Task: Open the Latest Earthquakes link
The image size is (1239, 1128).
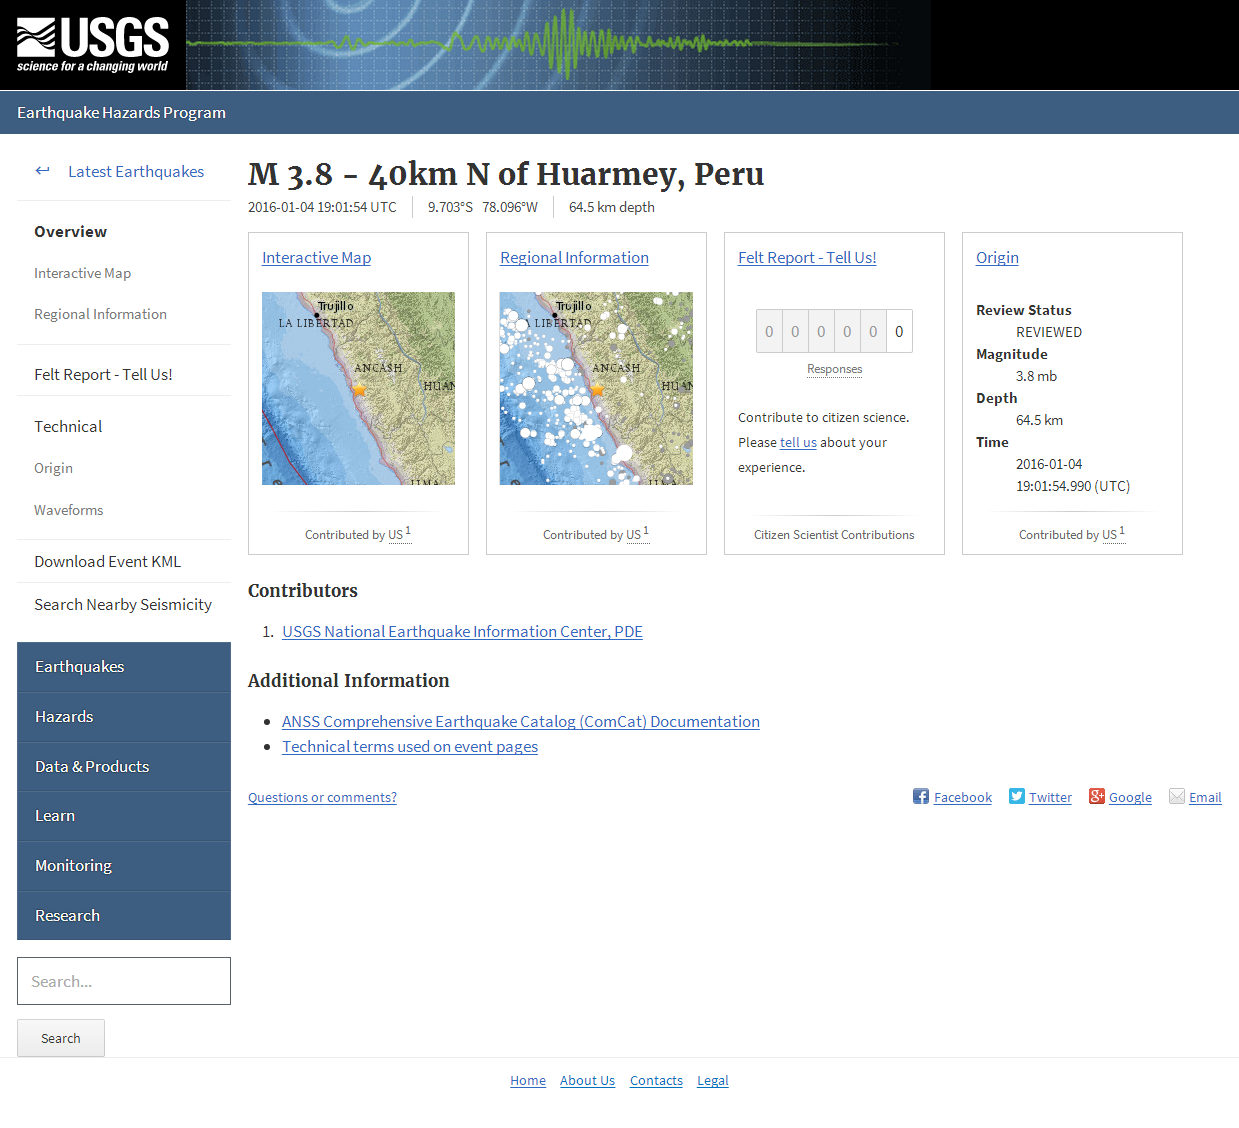Action: (x=136, y=171)
